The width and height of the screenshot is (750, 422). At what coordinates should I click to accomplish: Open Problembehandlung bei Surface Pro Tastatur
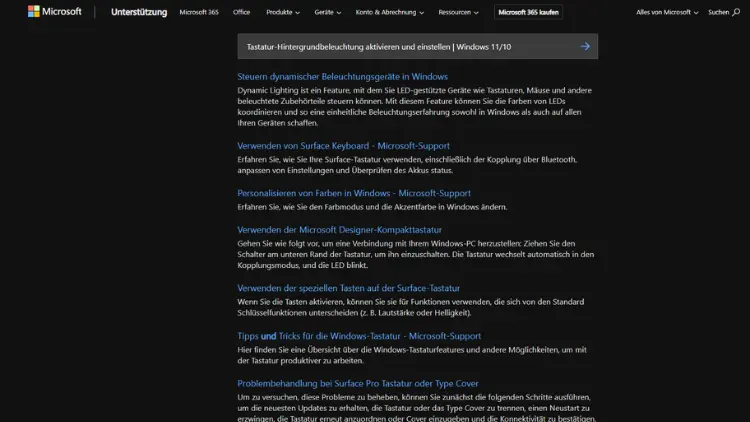click(358, 383)
